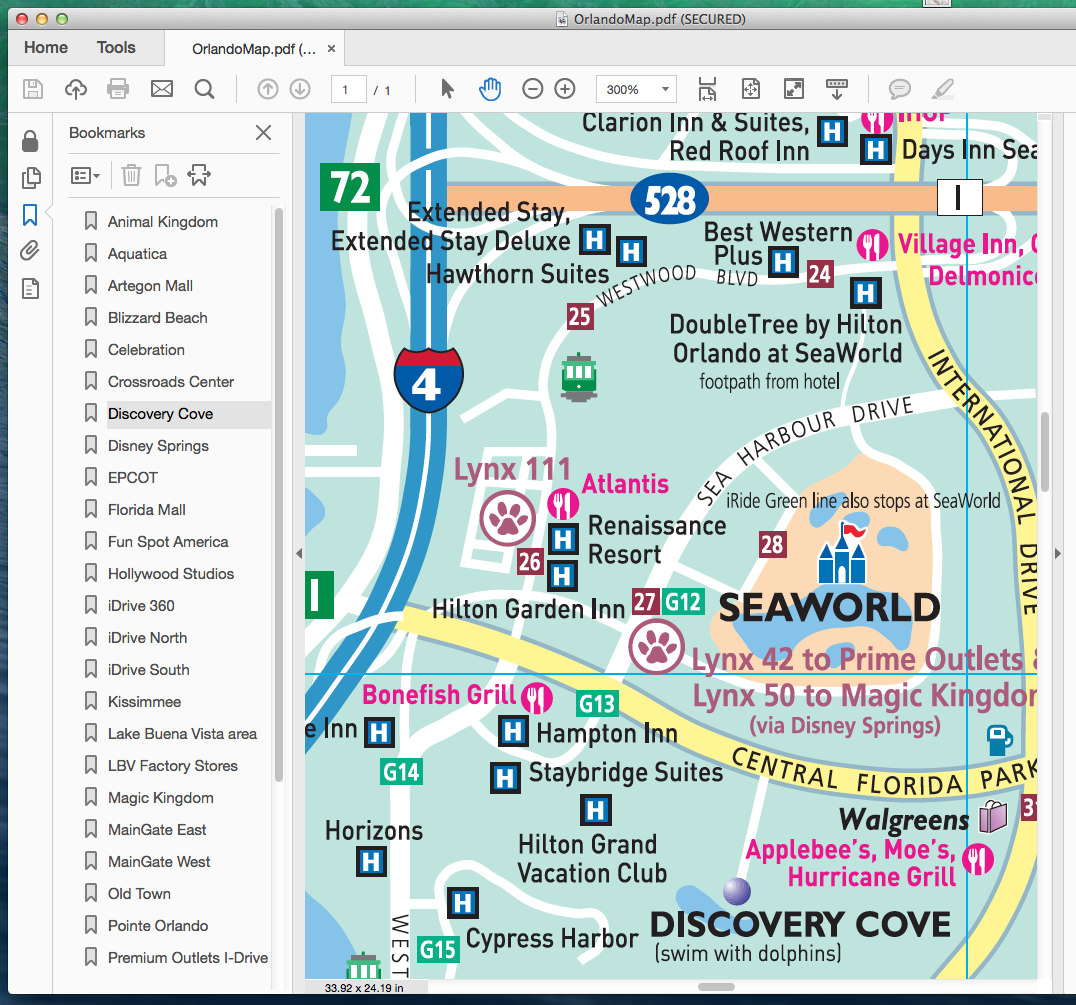This screenshot has height=1005, width=1076.
Task: Open the 300% zoom level dropdown
Action: [637, 89]
